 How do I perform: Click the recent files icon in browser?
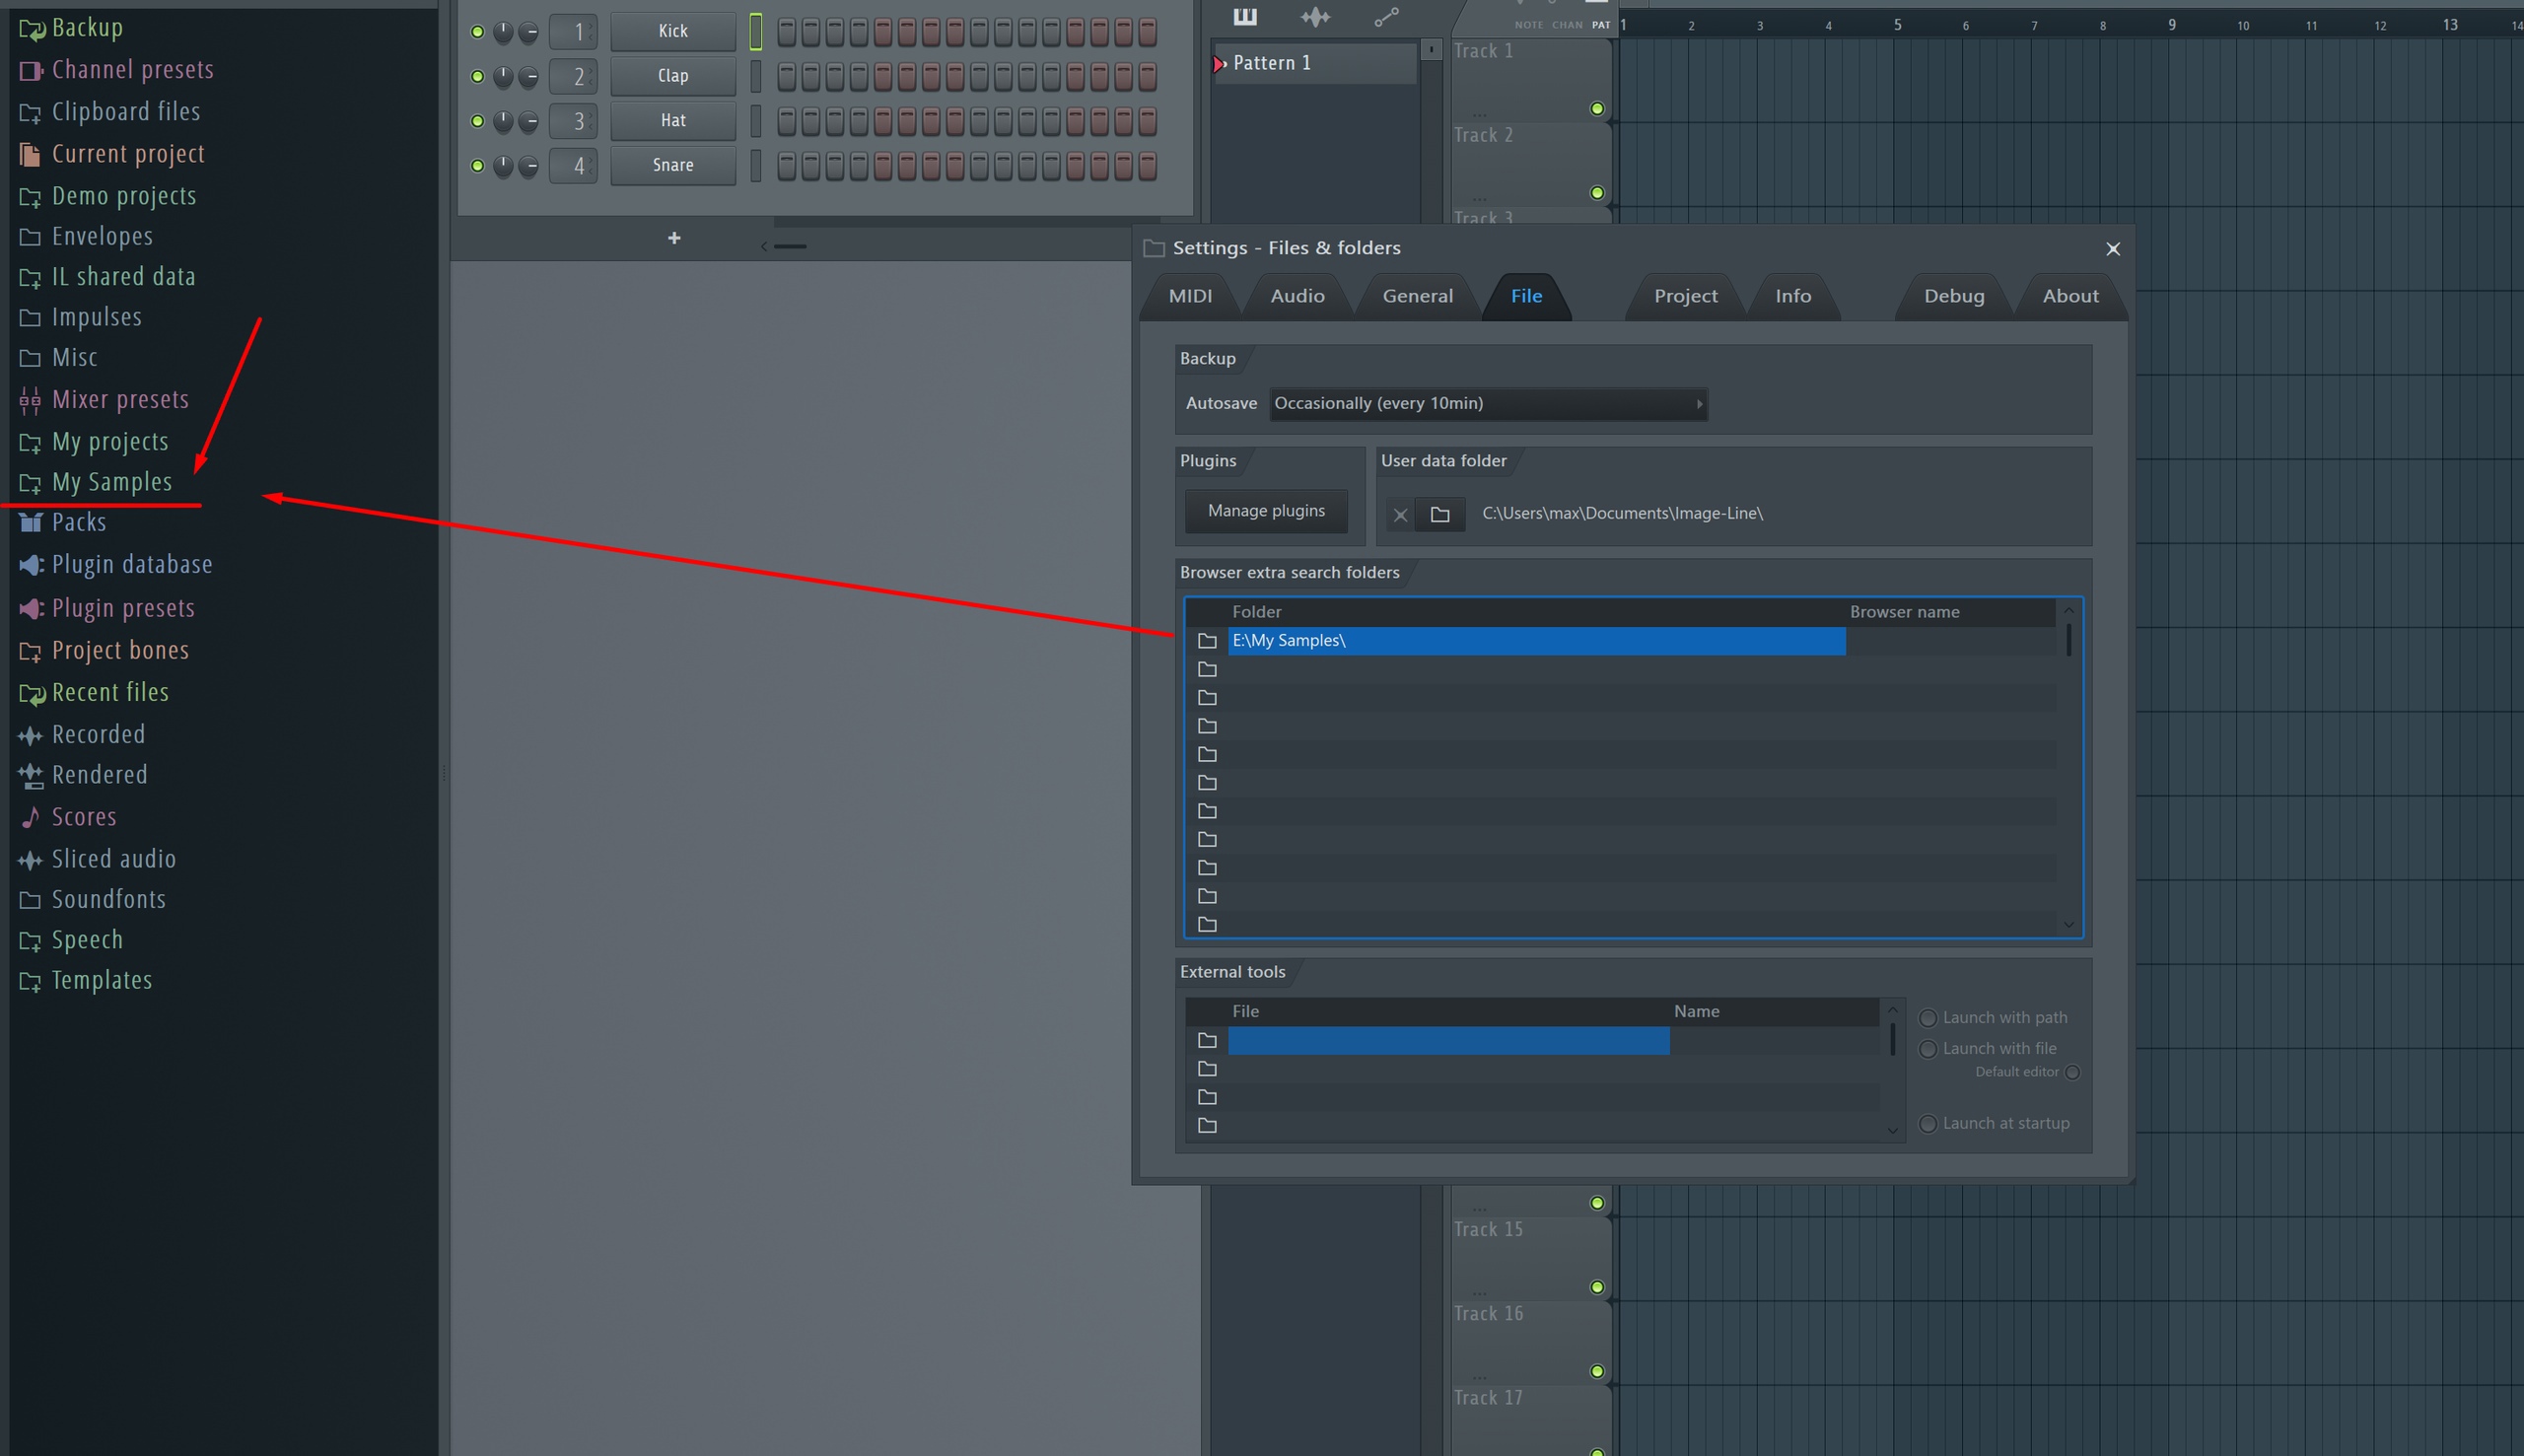pyautogui.click(x=30, y=692)
